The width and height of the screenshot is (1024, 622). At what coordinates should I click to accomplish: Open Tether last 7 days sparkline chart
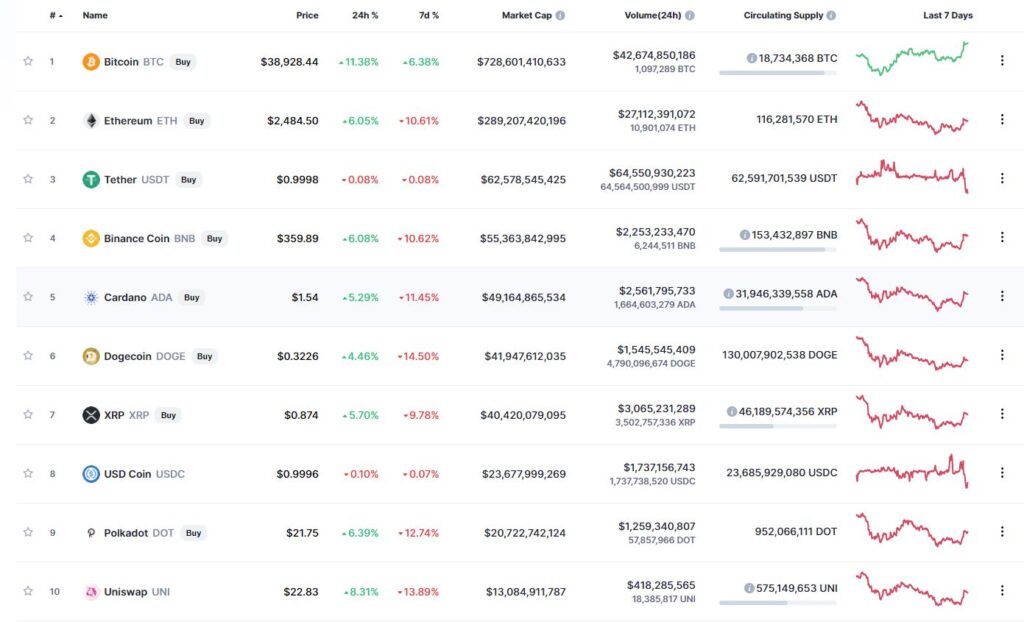[912, 176]
